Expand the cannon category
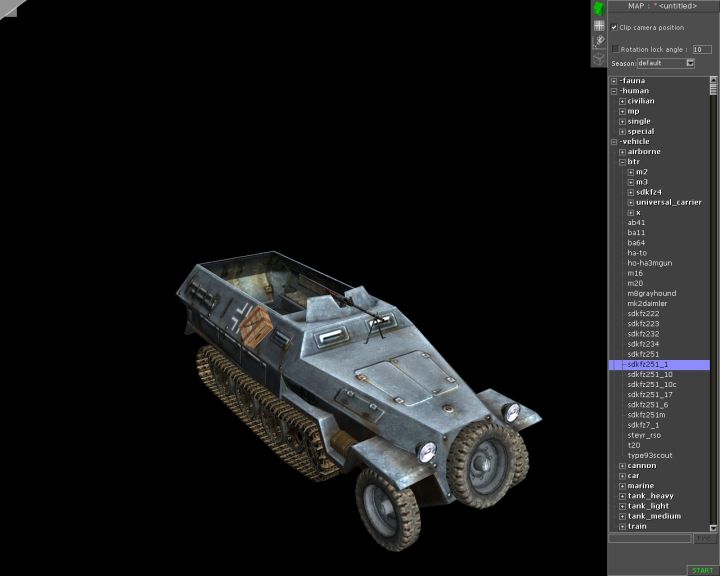 622,466
